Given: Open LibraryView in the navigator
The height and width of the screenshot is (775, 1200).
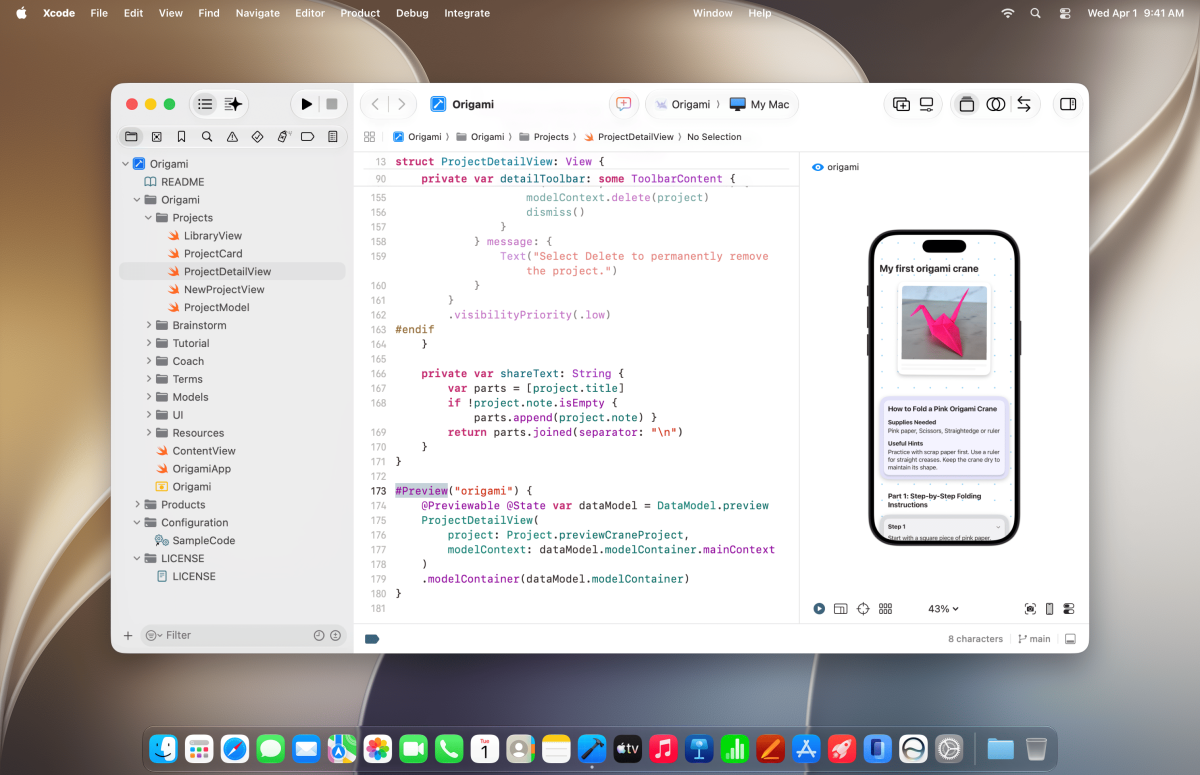Looking at the screenshot, I should pos(213,236).
